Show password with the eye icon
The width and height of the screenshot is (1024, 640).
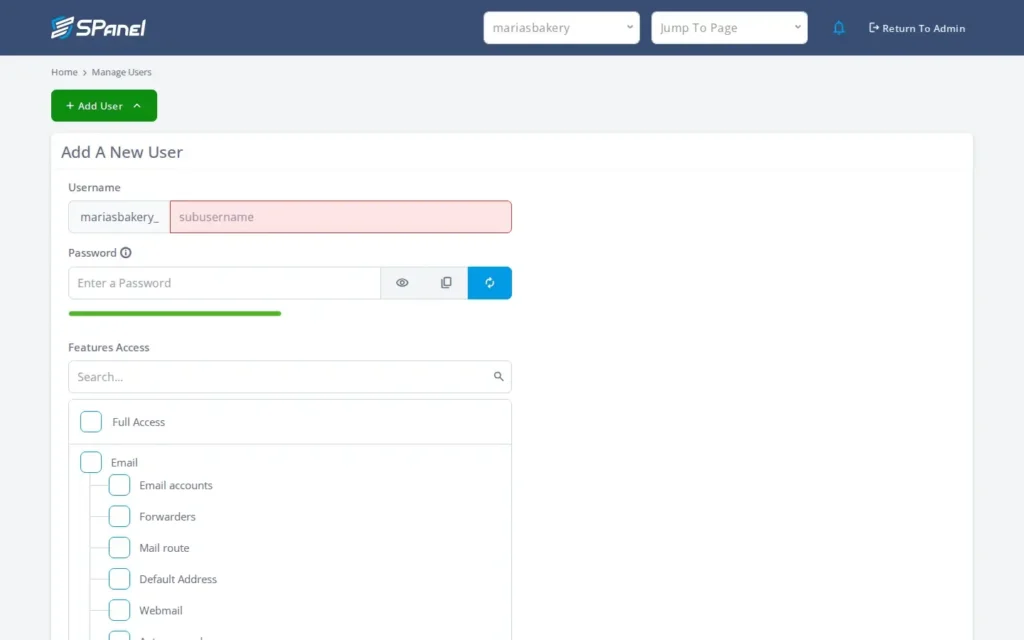pyautogui.click(x=402, y=283)
